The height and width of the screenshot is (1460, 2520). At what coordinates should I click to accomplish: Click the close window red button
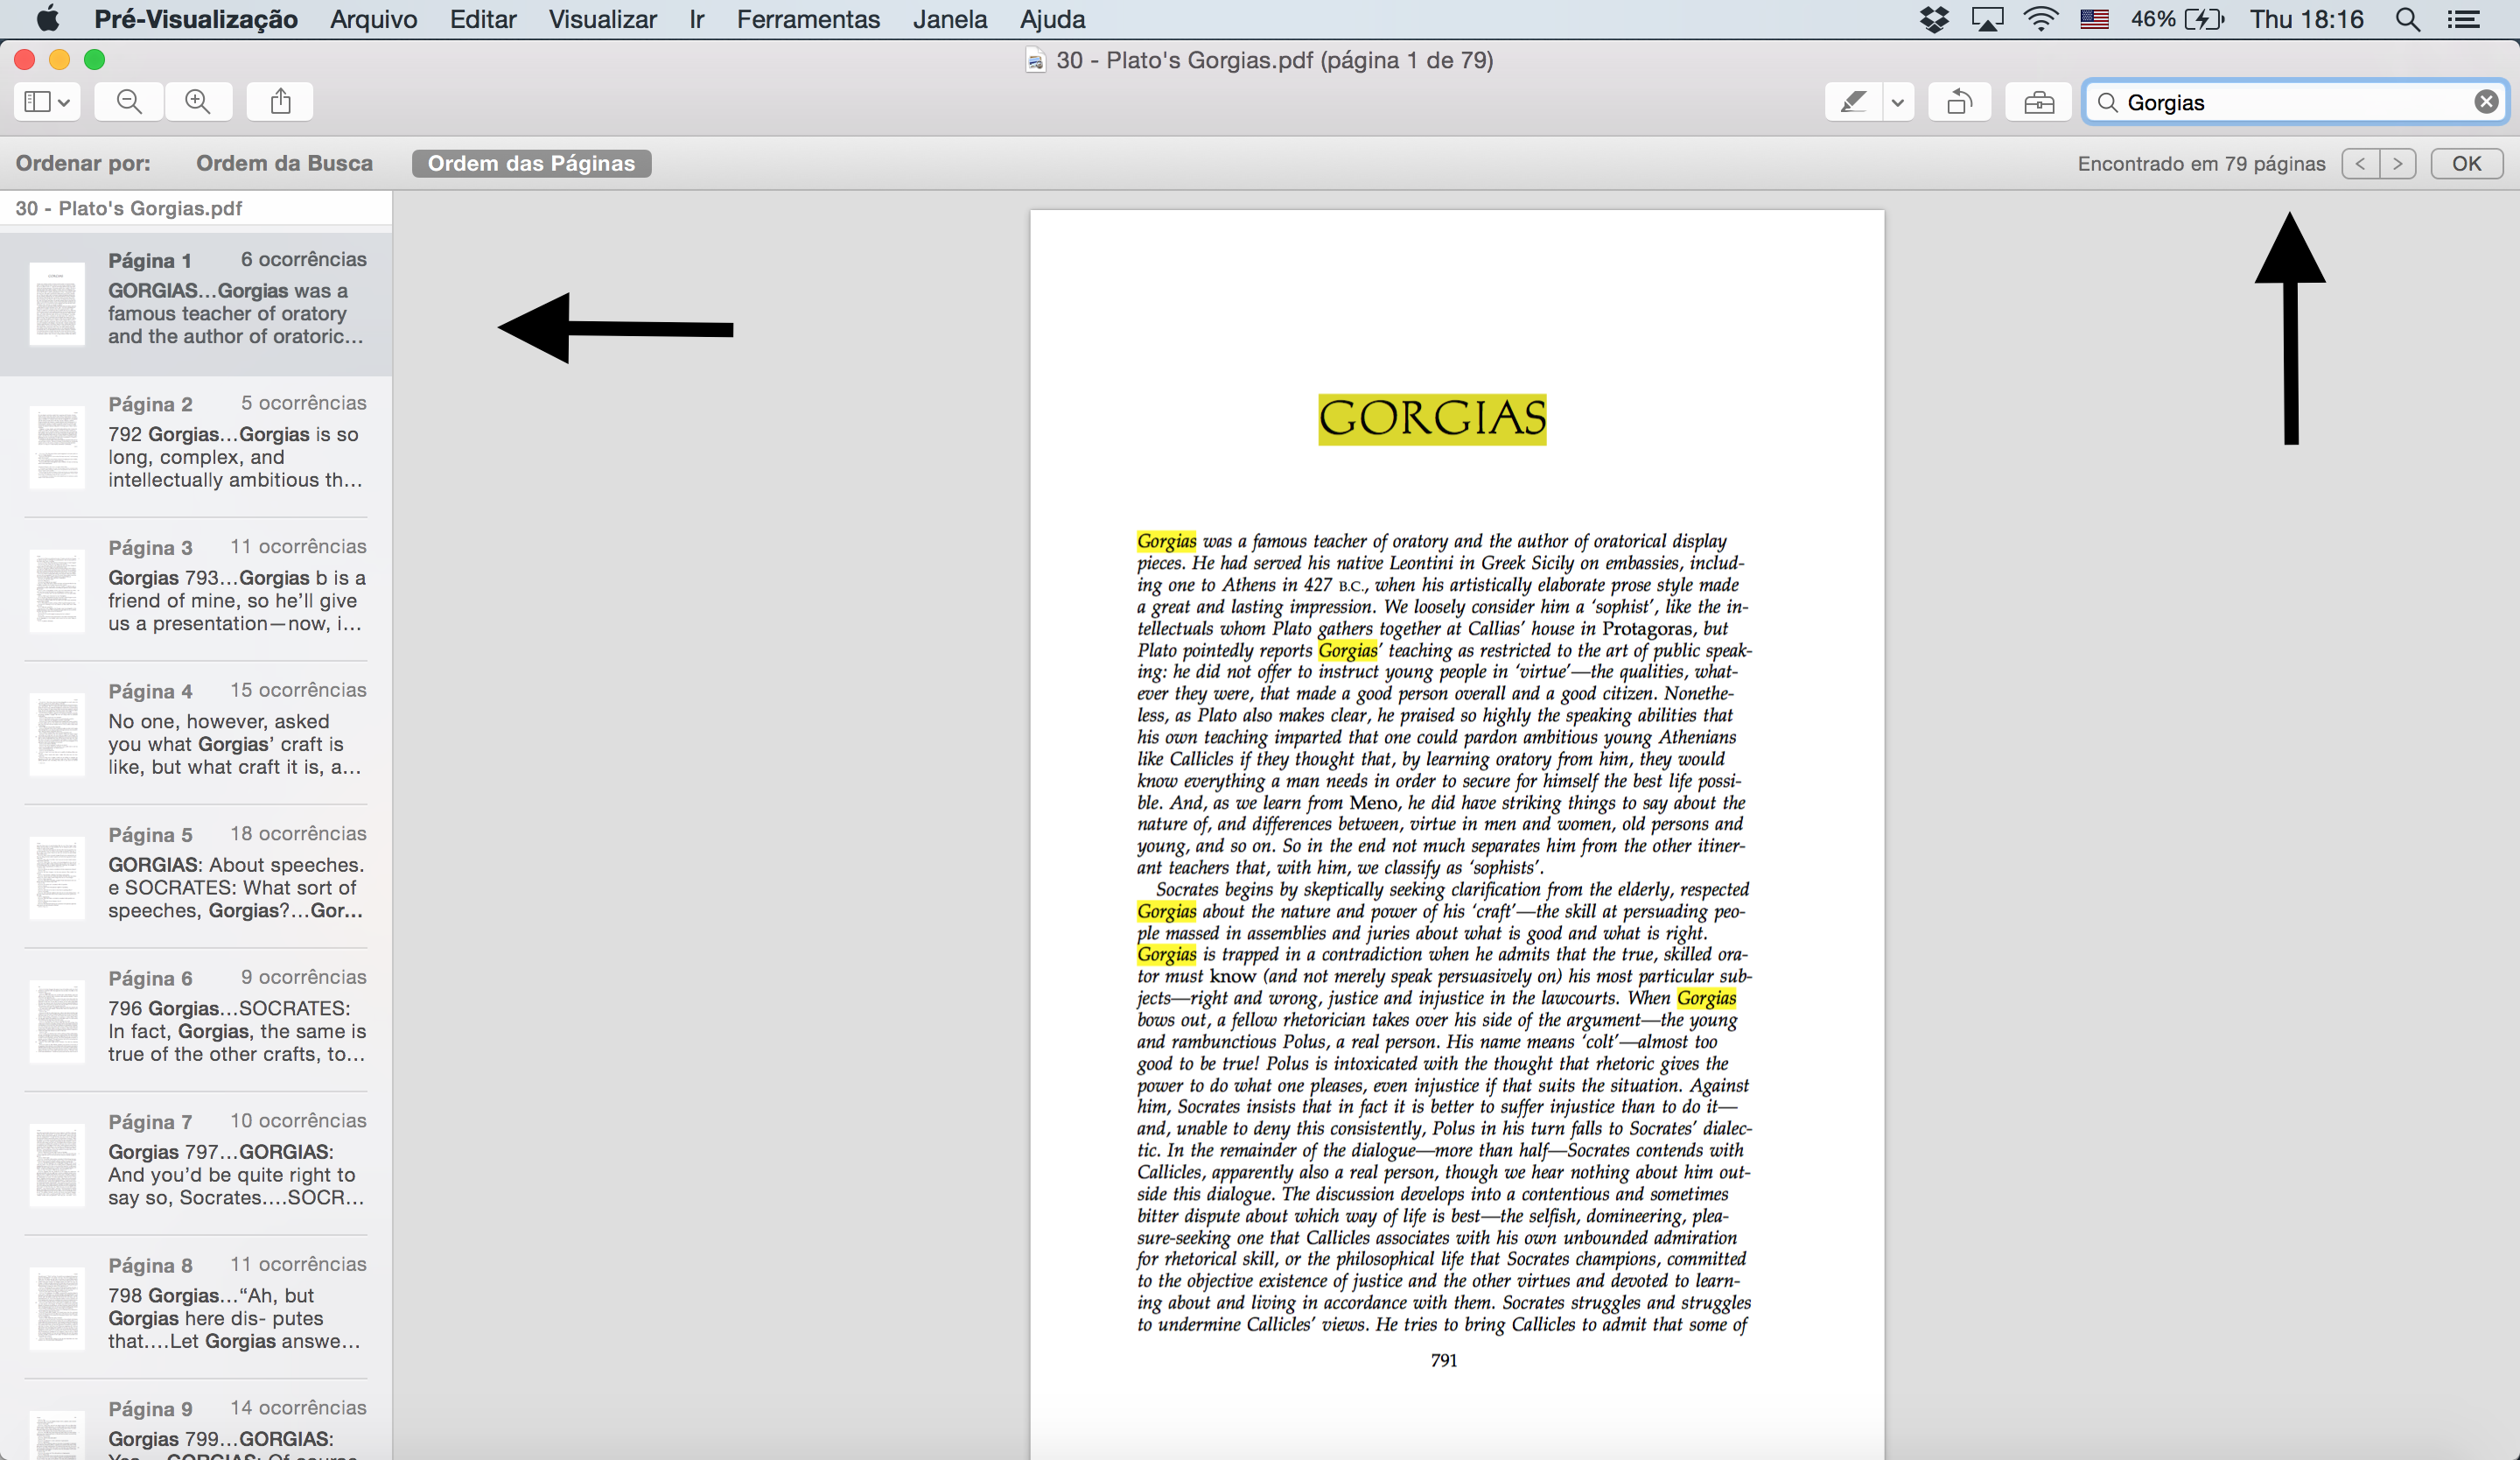25,60
